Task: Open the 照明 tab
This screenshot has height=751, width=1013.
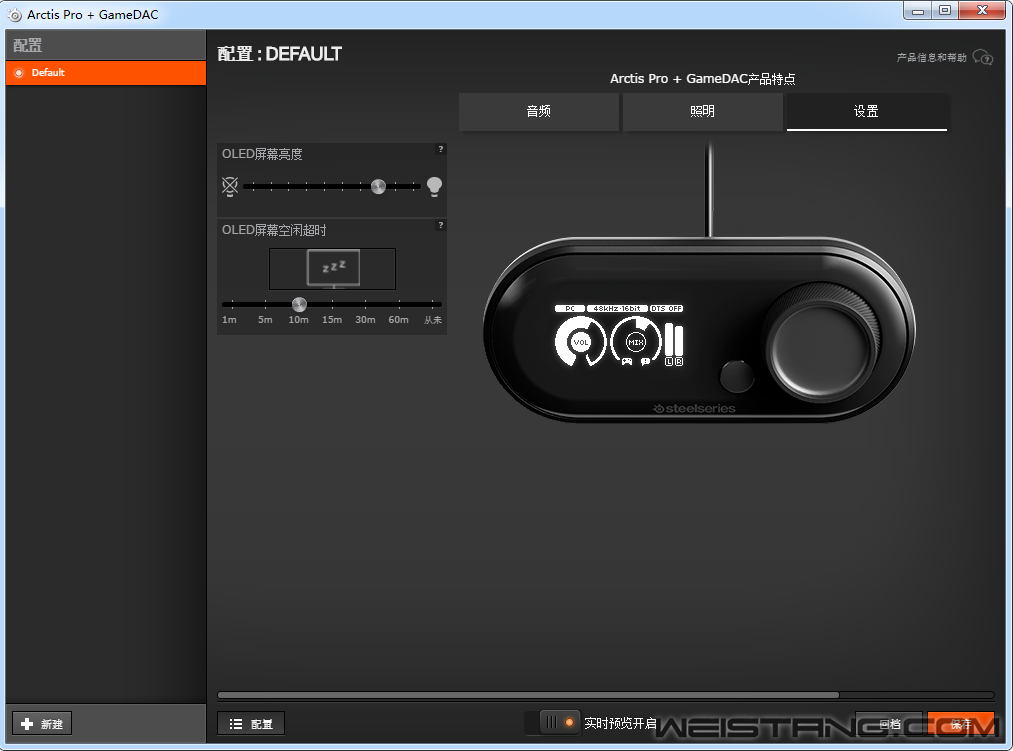Action: pyautogui.click(x=702, y=112)
